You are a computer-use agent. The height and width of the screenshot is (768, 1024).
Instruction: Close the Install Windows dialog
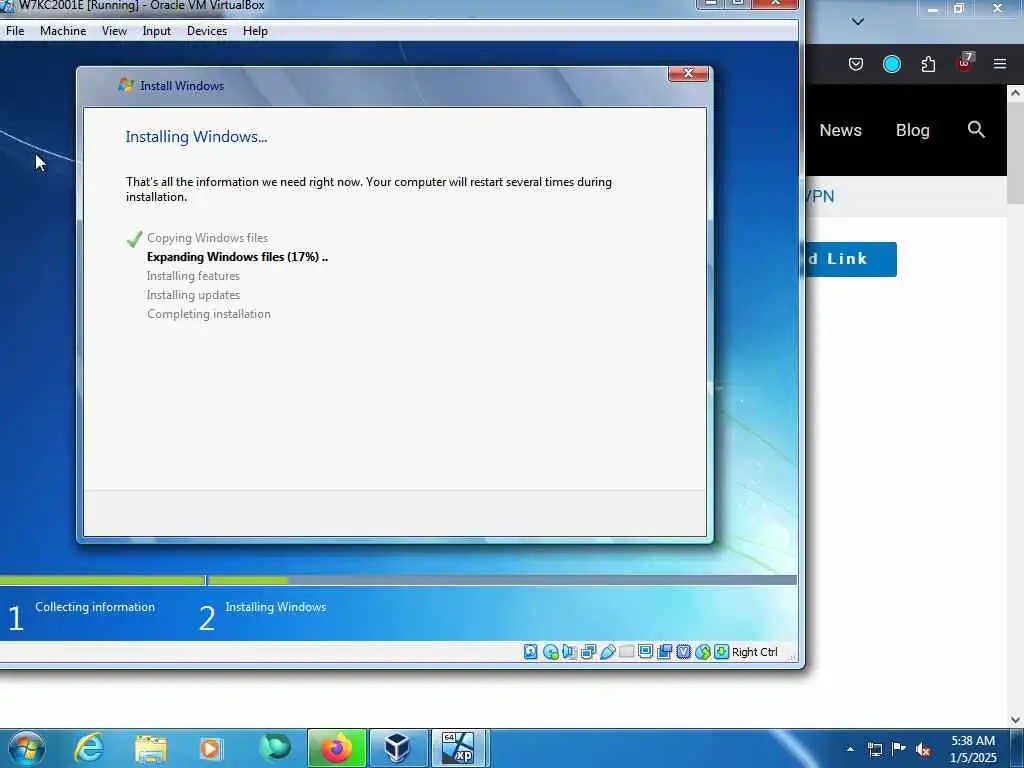coord(688,74)
